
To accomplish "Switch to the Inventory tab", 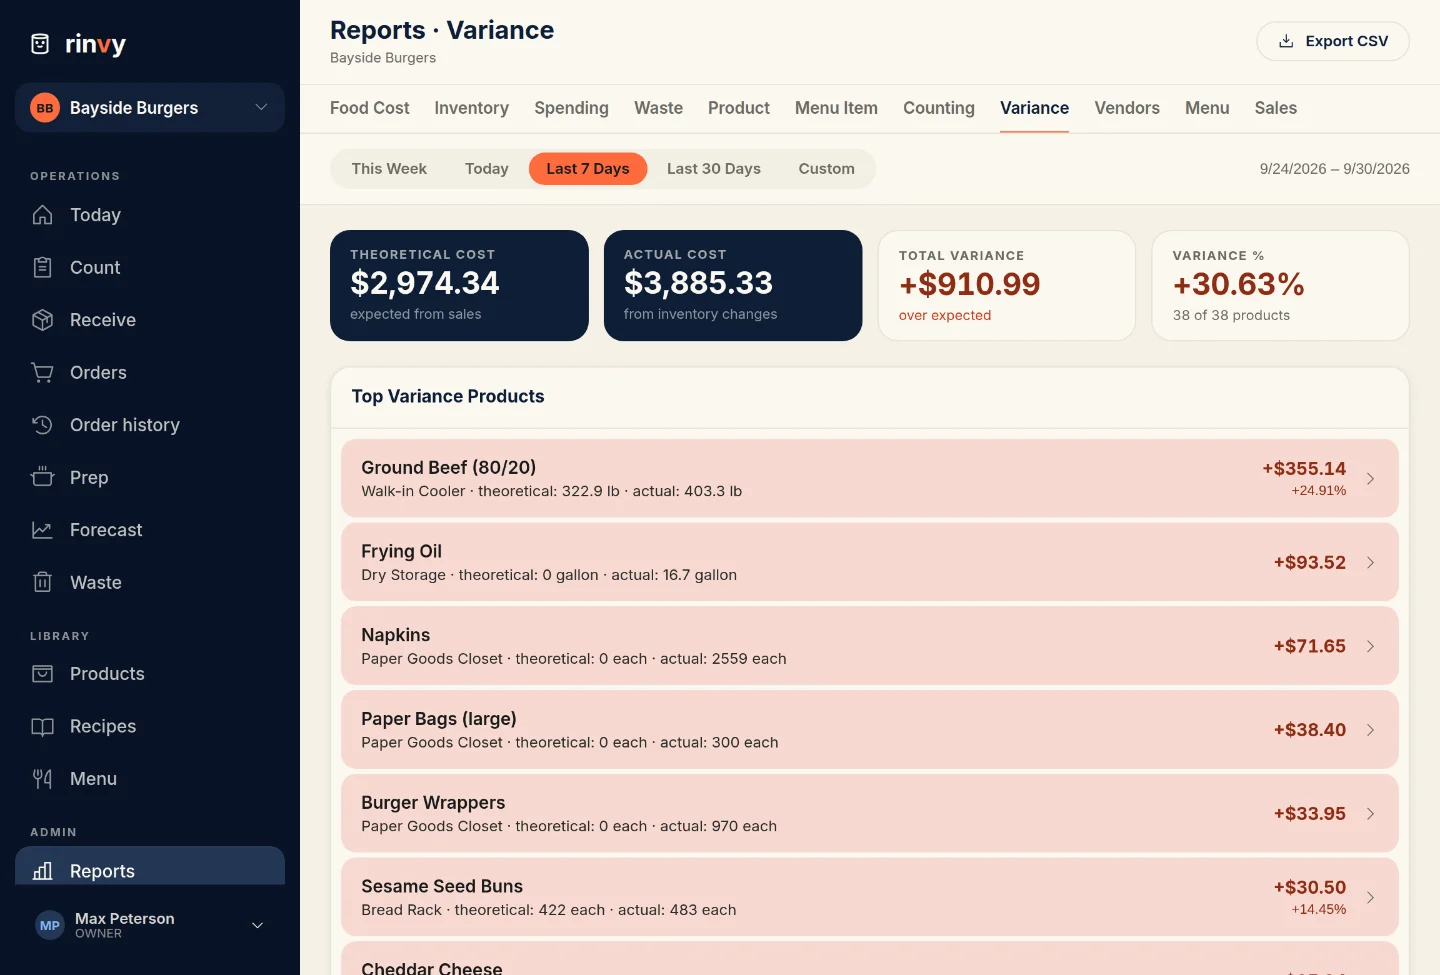I will [x=471, y=108].
